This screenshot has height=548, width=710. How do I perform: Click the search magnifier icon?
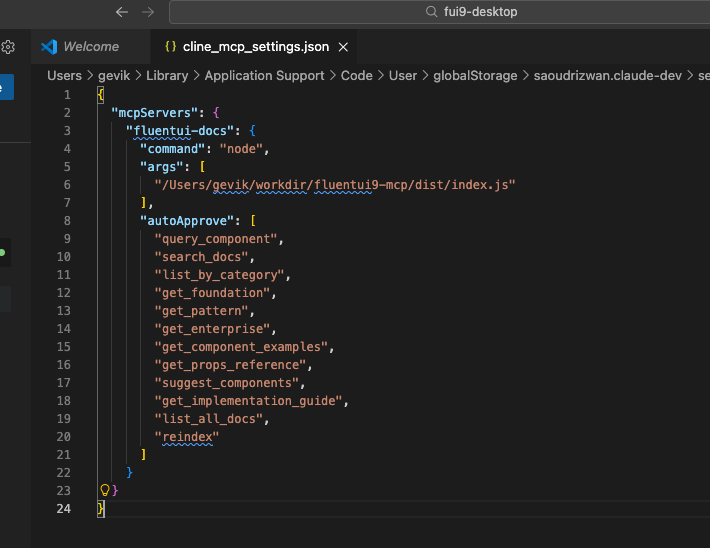tap(432, 12)
